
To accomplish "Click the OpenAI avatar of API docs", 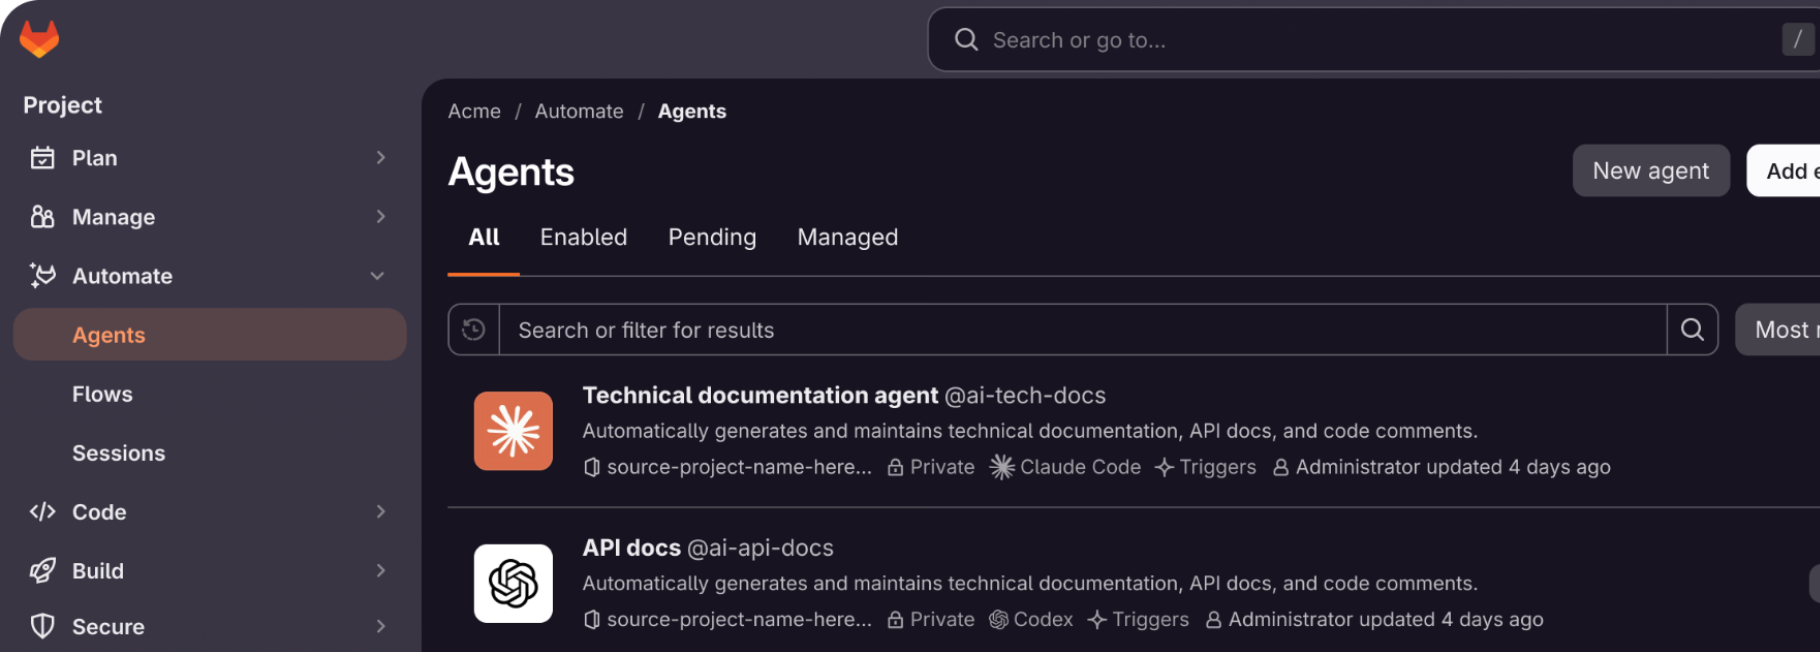I will point(513,583).
